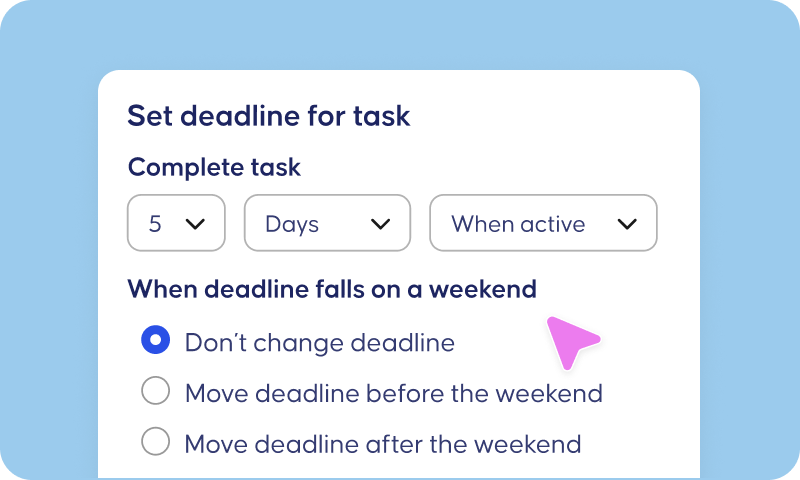Click the pink arrow cursor graphic
The image size is (800, 480).
coord(572,342)
